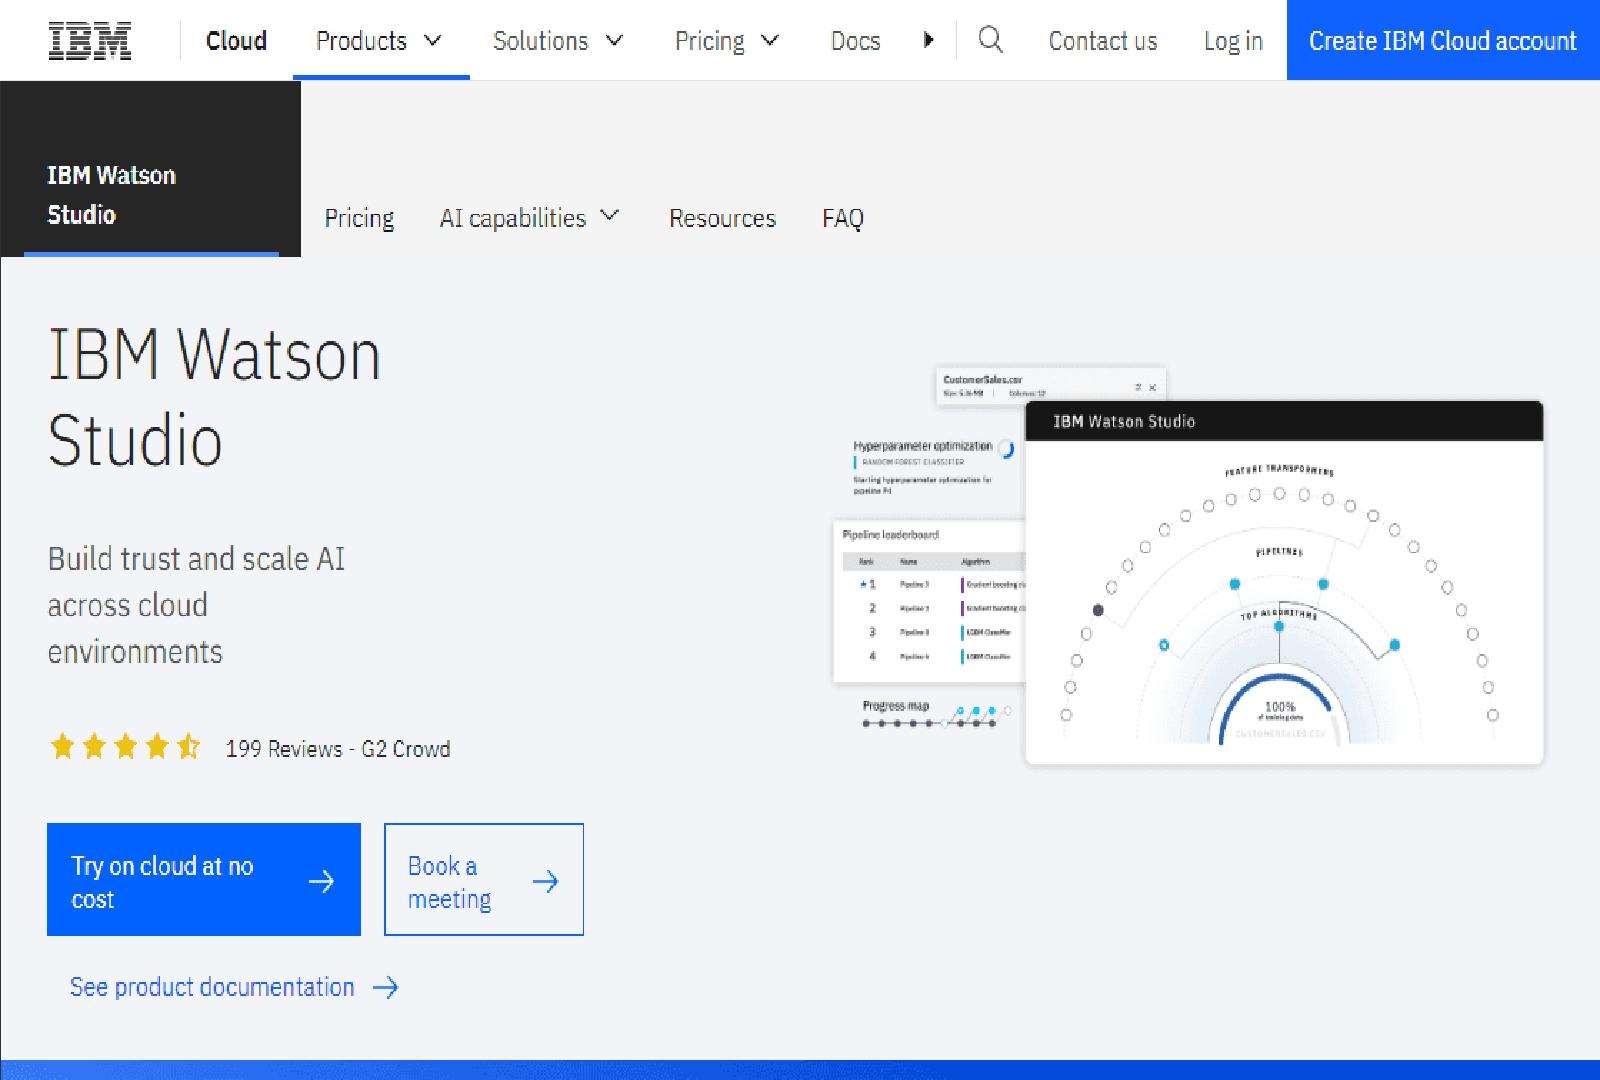
Task: Expand the Products dropdown
Action: pyautogui.click(x=379, y=41)
